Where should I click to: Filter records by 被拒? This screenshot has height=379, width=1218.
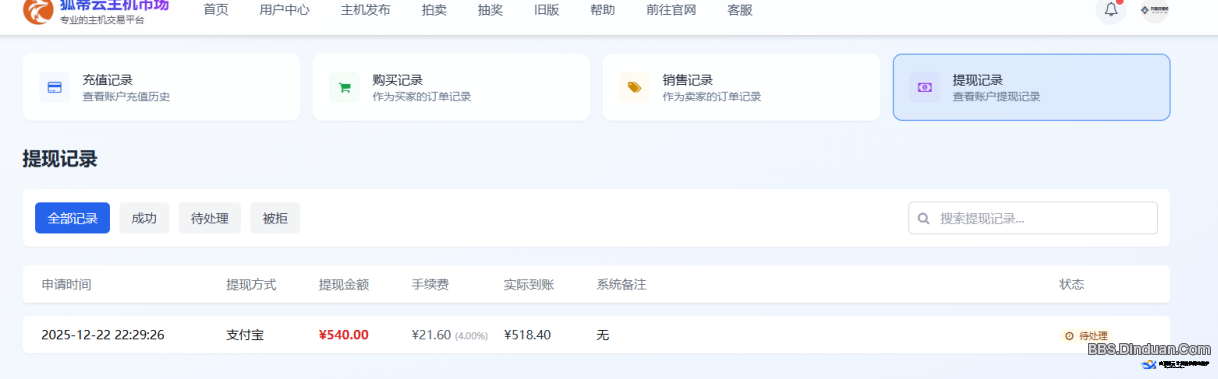click(x=275, y=218)
